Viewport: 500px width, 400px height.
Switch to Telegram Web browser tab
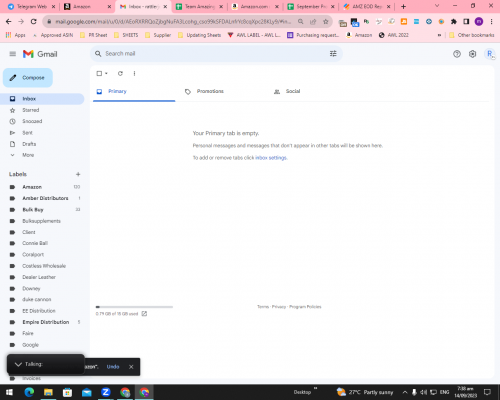tap(32, 7)
